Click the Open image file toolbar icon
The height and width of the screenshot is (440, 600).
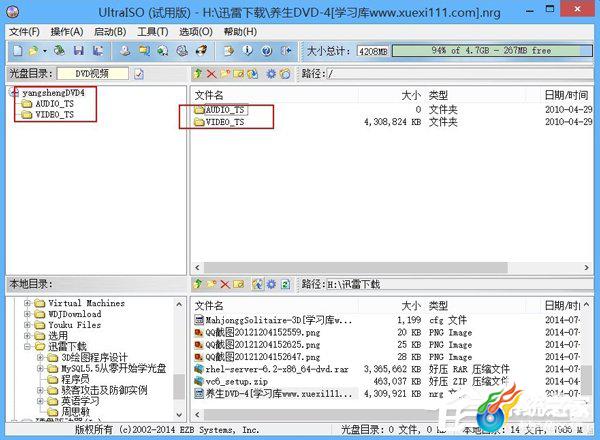(x=34, y=51)
